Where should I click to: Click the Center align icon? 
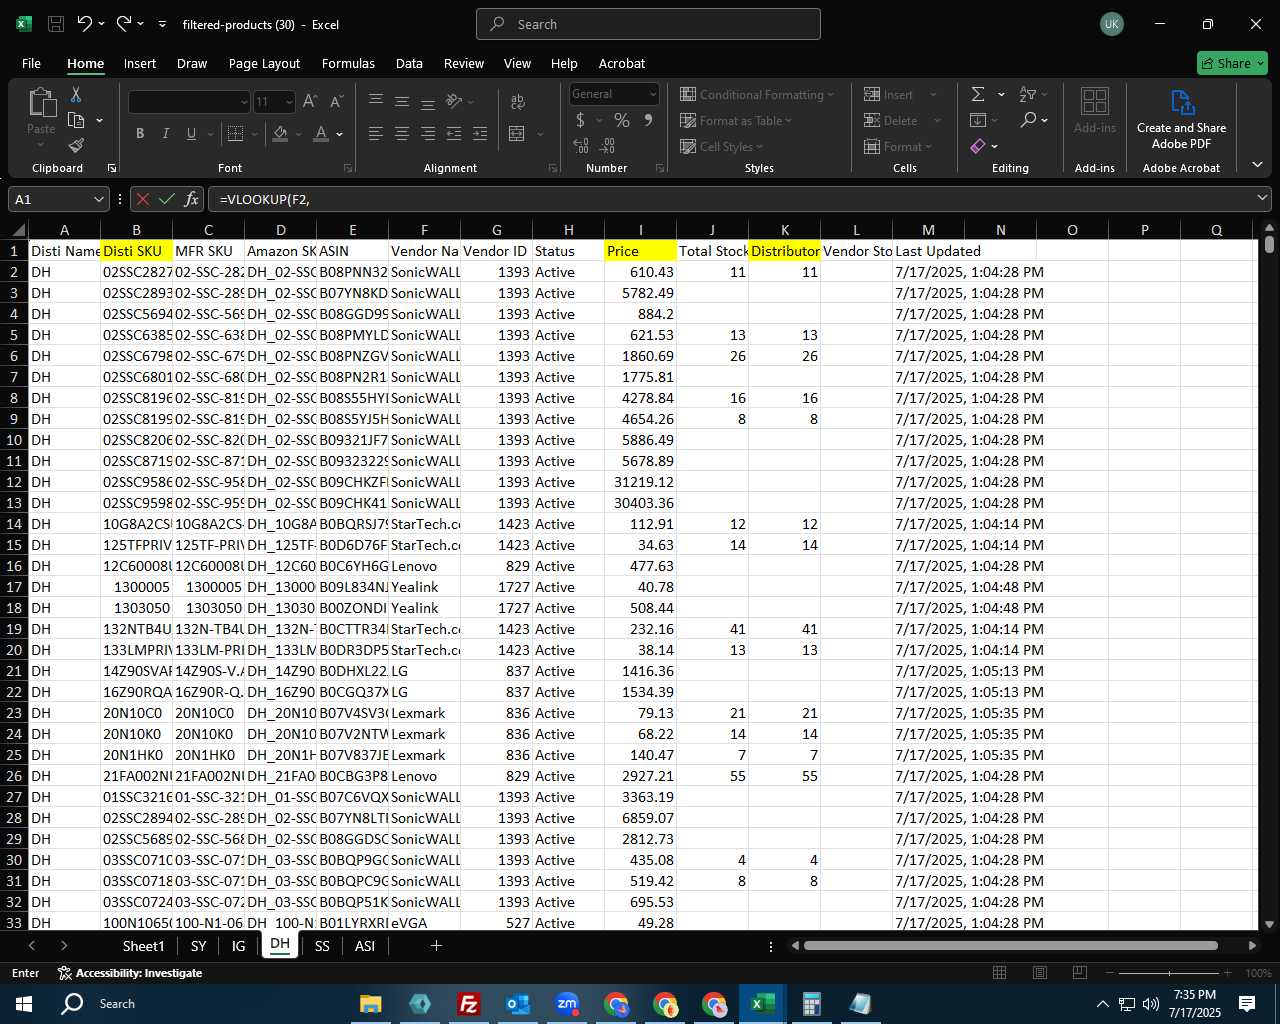pyautogui.click(x=402, y=133)
